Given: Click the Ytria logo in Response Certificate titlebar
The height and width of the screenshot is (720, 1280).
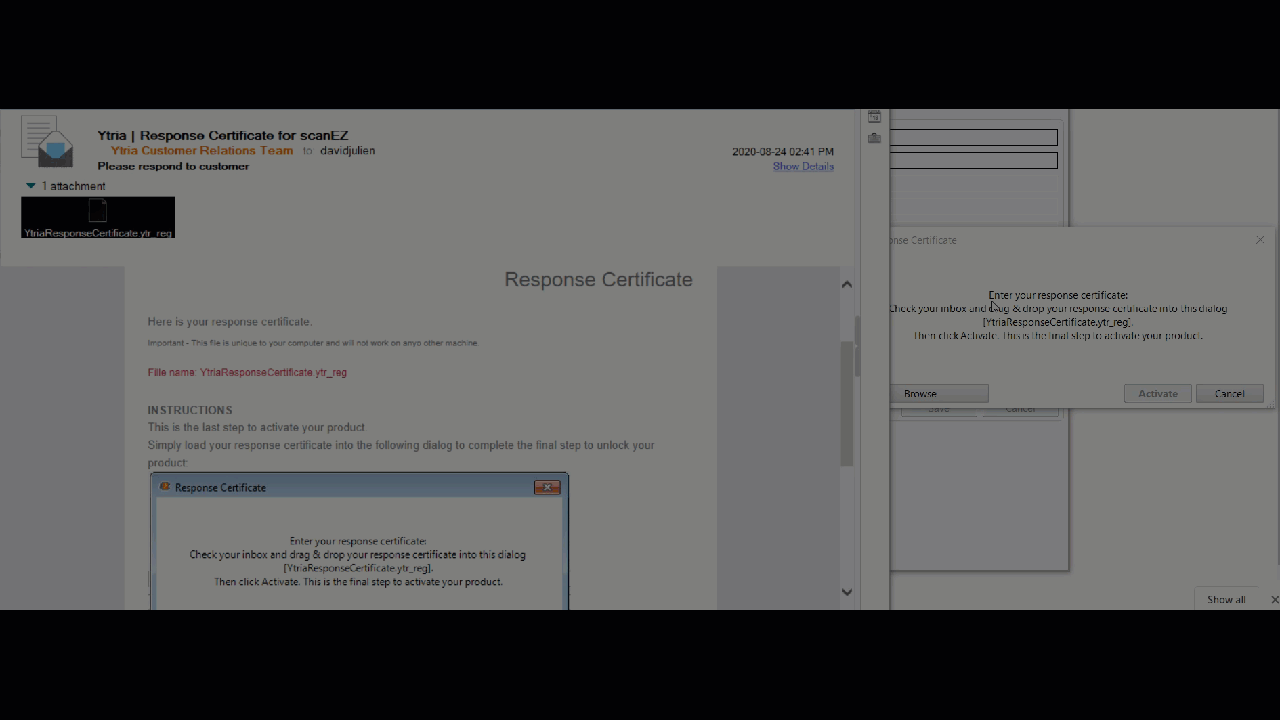Looking at the screenshot, I should tap(165, 487).
